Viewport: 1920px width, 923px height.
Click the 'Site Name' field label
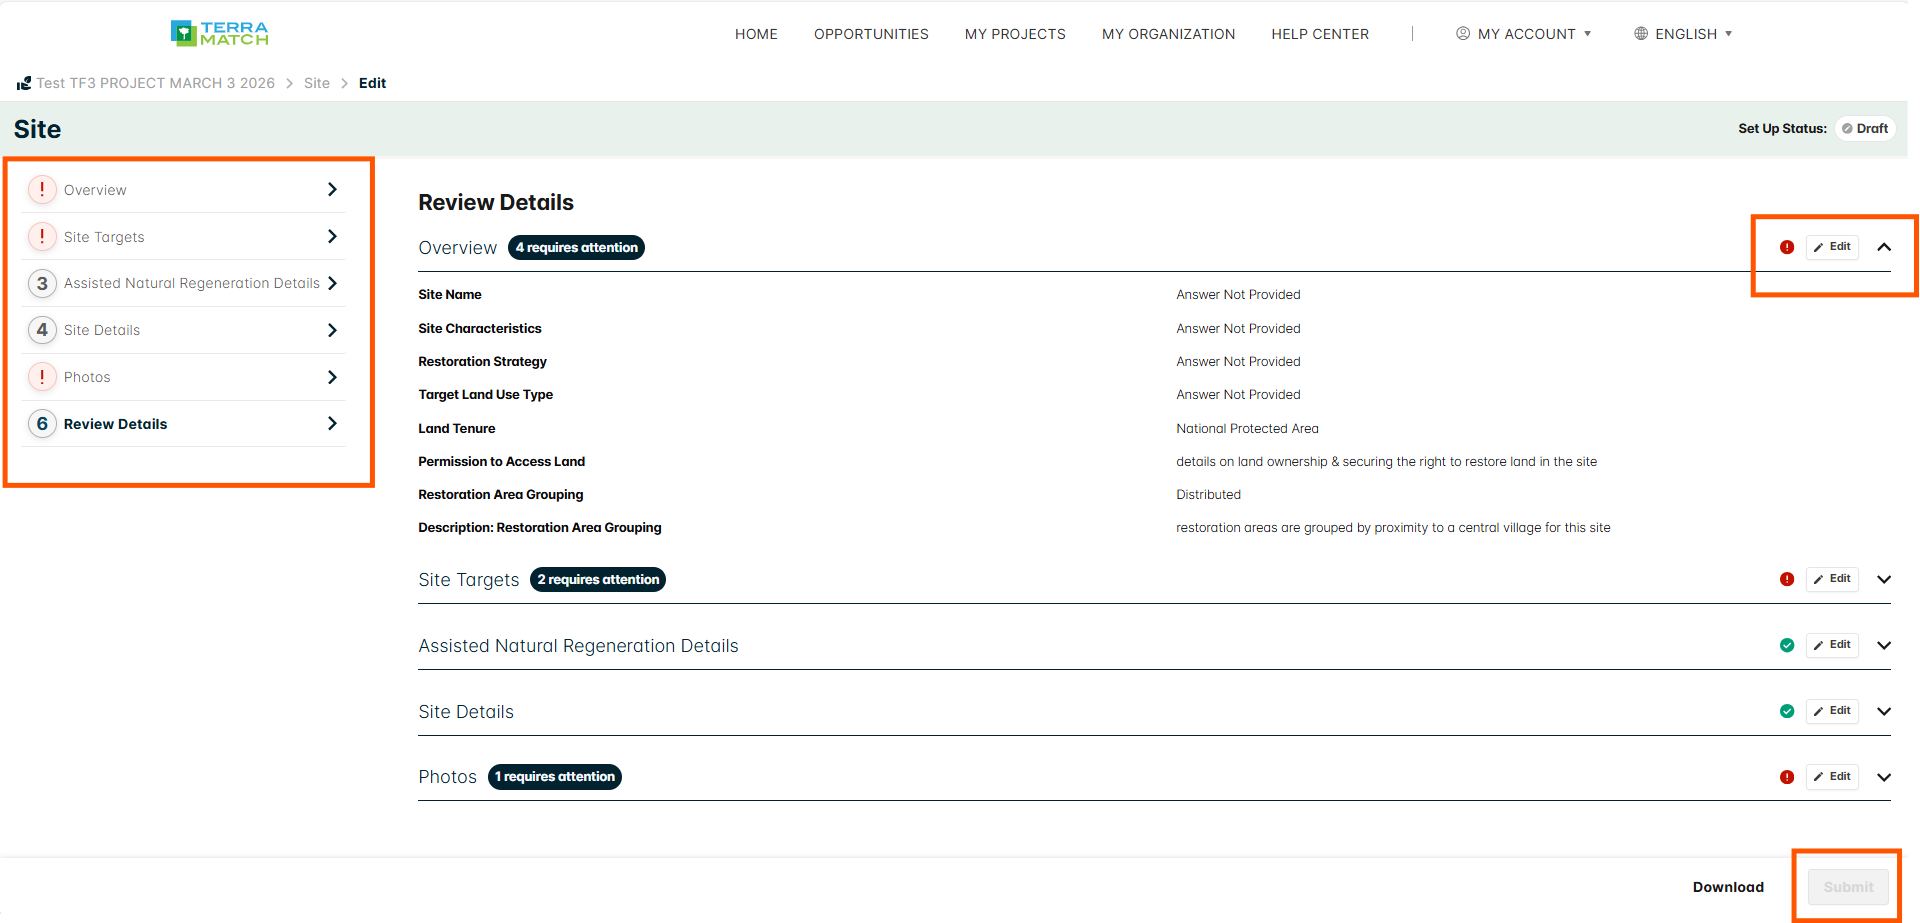coord(450,294)
